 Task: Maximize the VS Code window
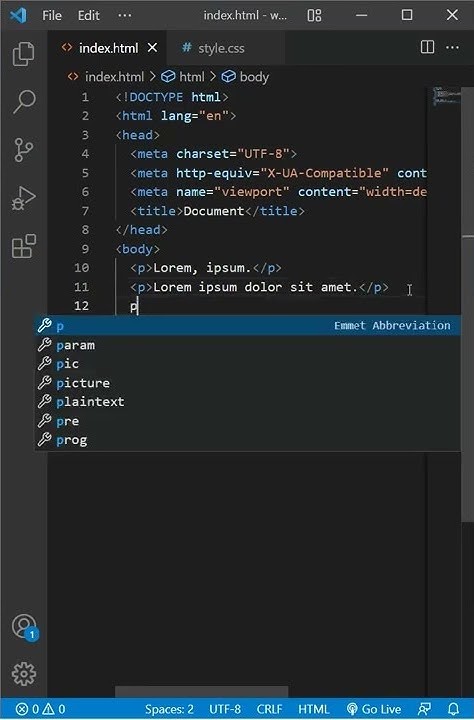[407, 15]
